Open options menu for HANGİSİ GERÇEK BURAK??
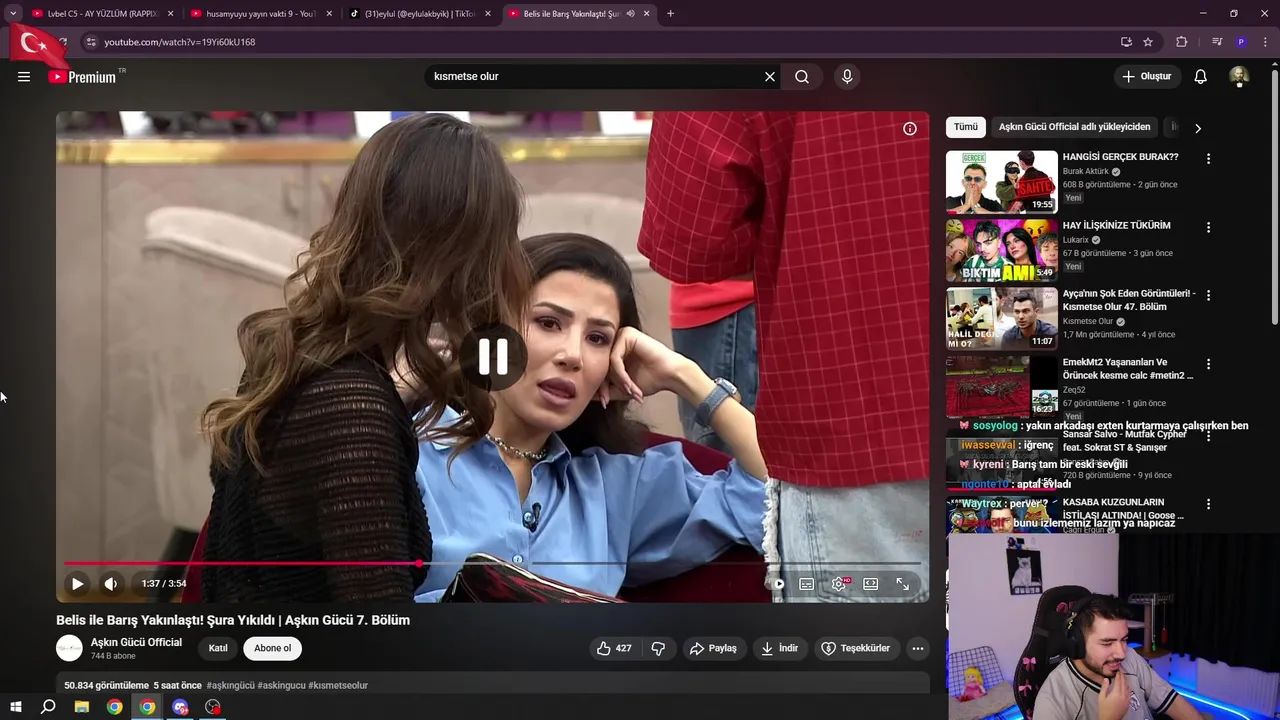 click(1208, 159)
